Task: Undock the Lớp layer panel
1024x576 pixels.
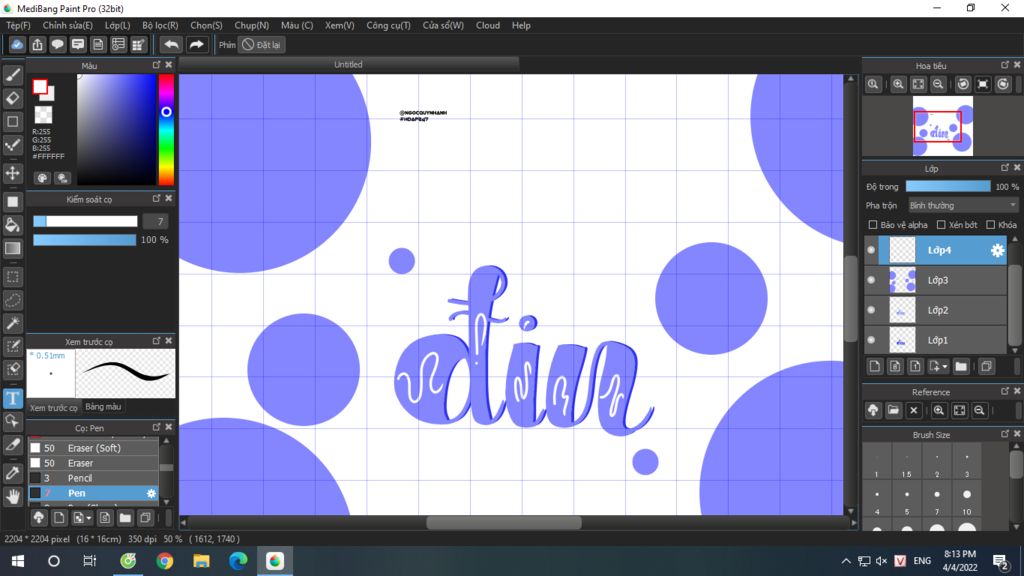Action: point(1004,168)
